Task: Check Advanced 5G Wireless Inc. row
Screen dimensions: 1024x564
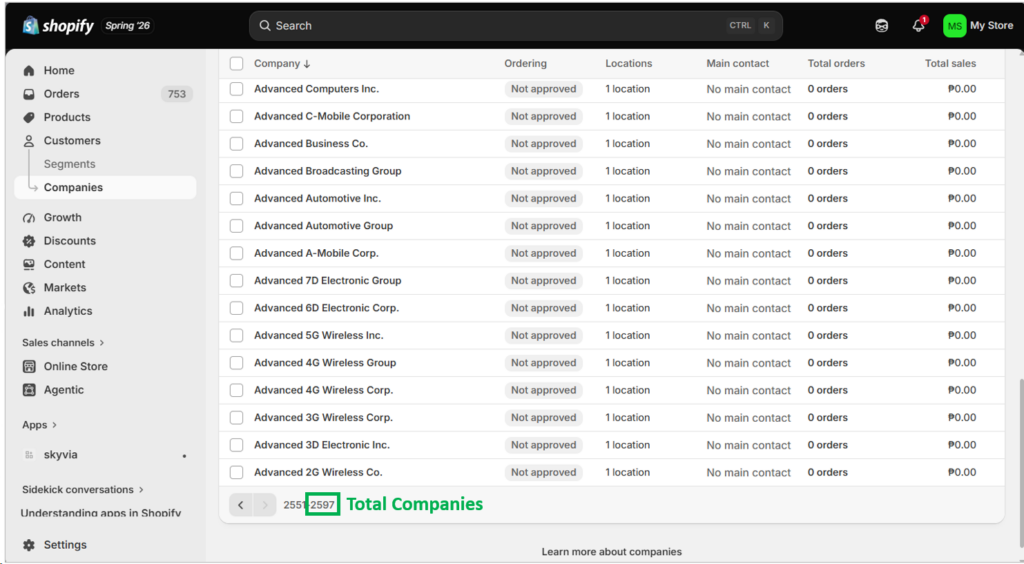Action: (x=236, y=336)
